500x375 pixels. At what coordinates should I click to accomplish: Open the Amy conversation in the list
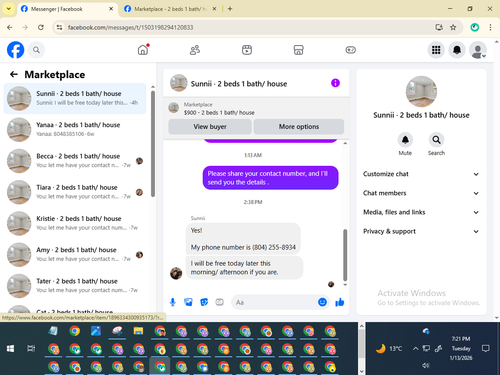tap(75, 255)
